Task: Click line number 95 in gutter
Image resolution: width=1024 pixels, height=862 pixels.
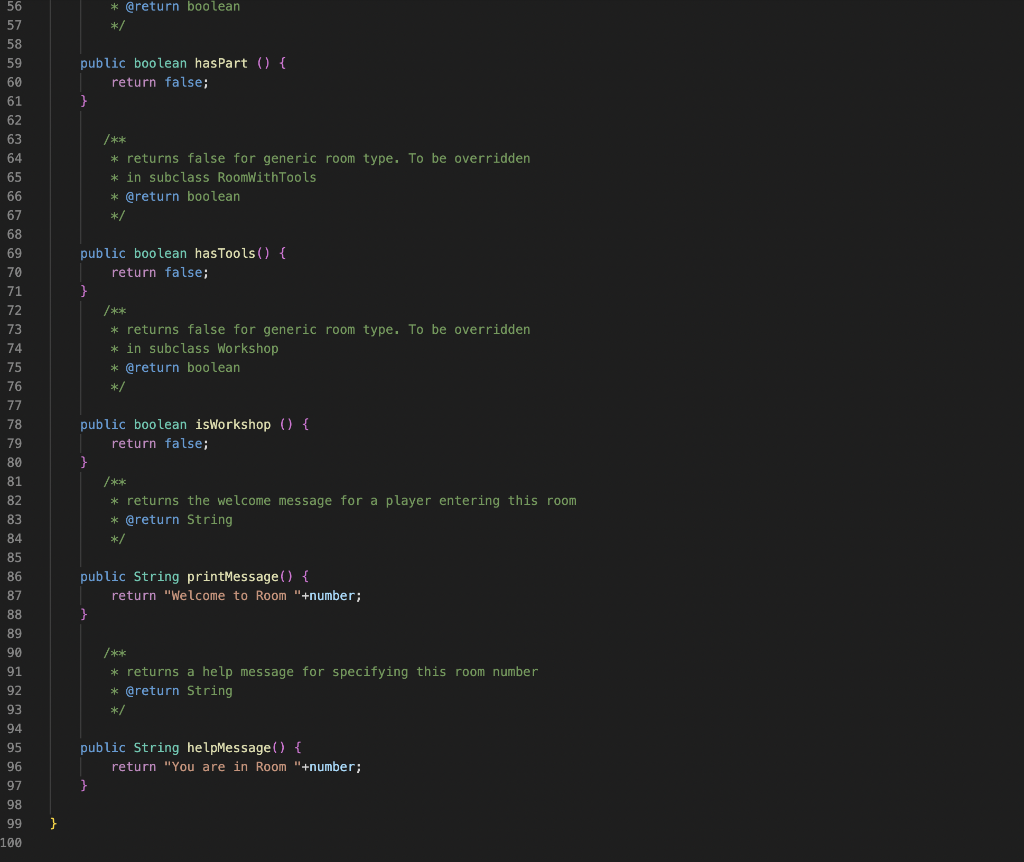Action: tap(14, 748)
